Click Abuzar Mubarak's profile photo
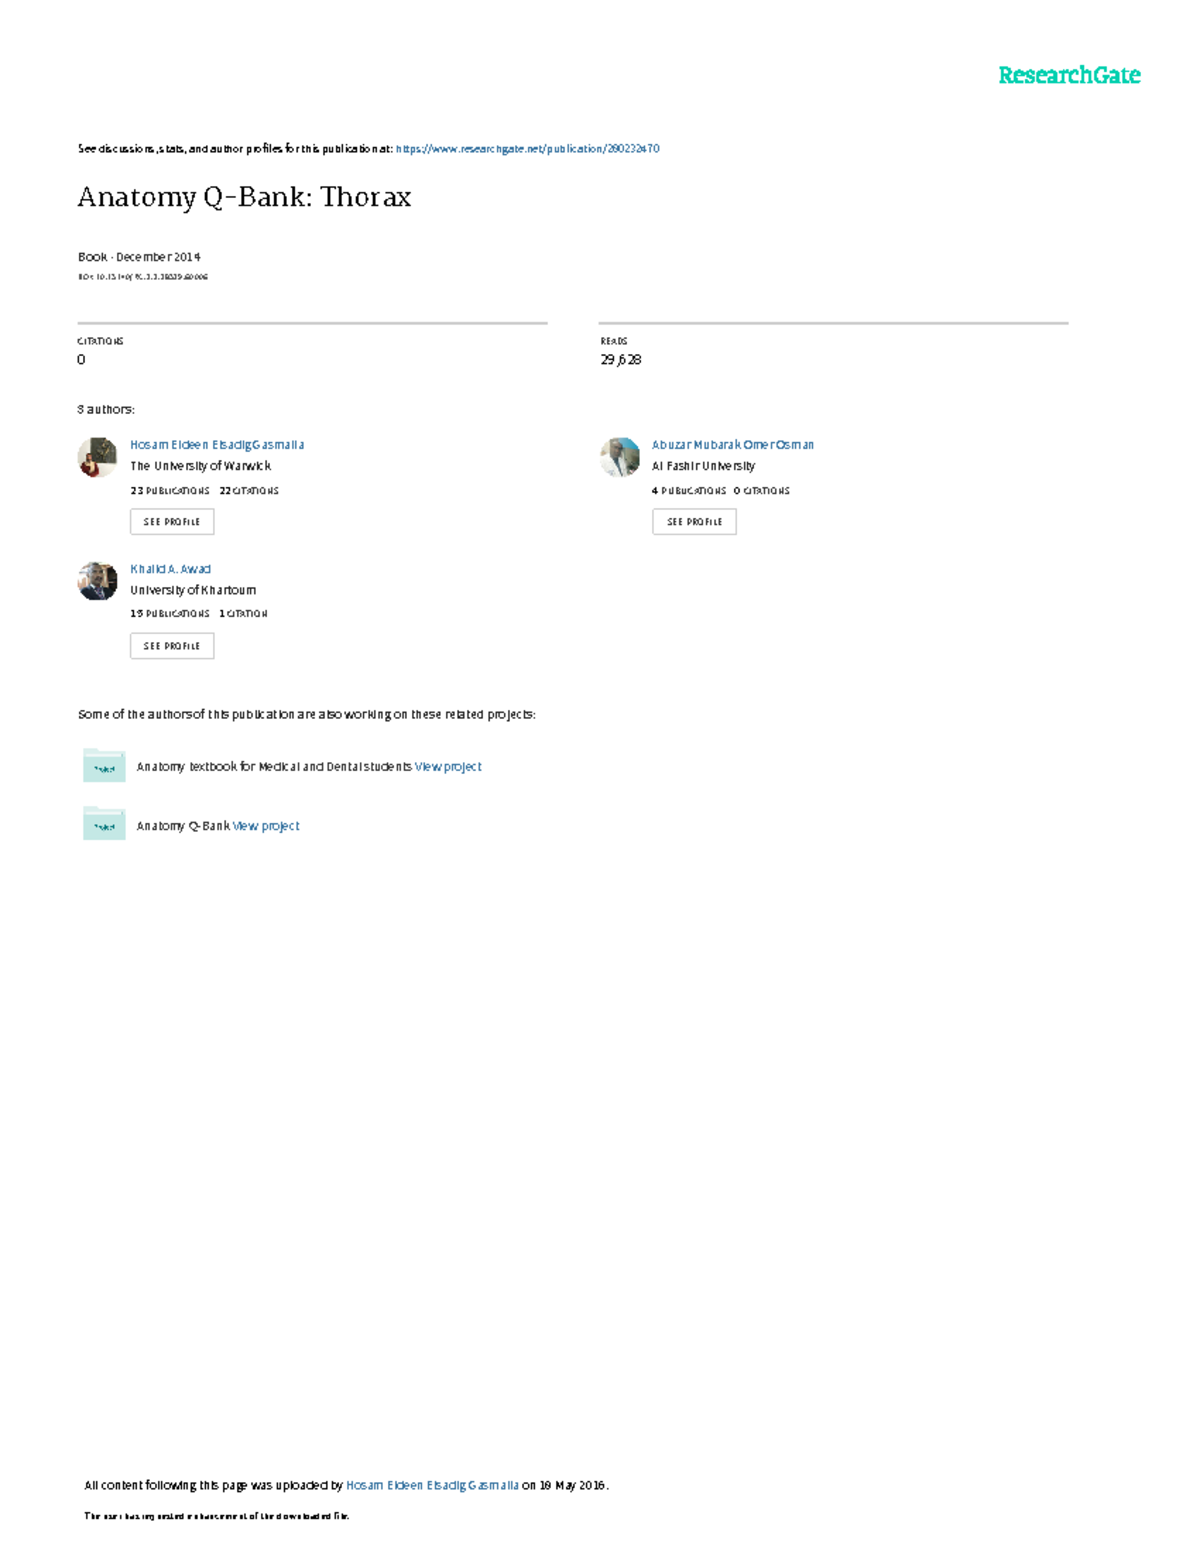 coord(618,456)
